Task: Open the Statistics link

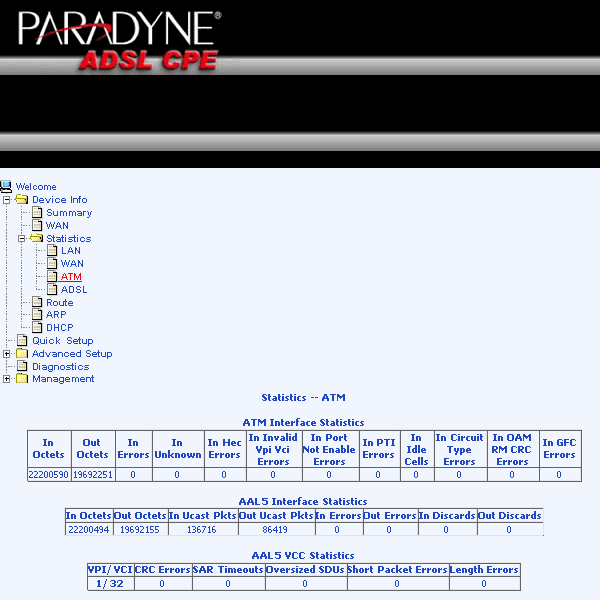Action: click(x=69, y=239)
